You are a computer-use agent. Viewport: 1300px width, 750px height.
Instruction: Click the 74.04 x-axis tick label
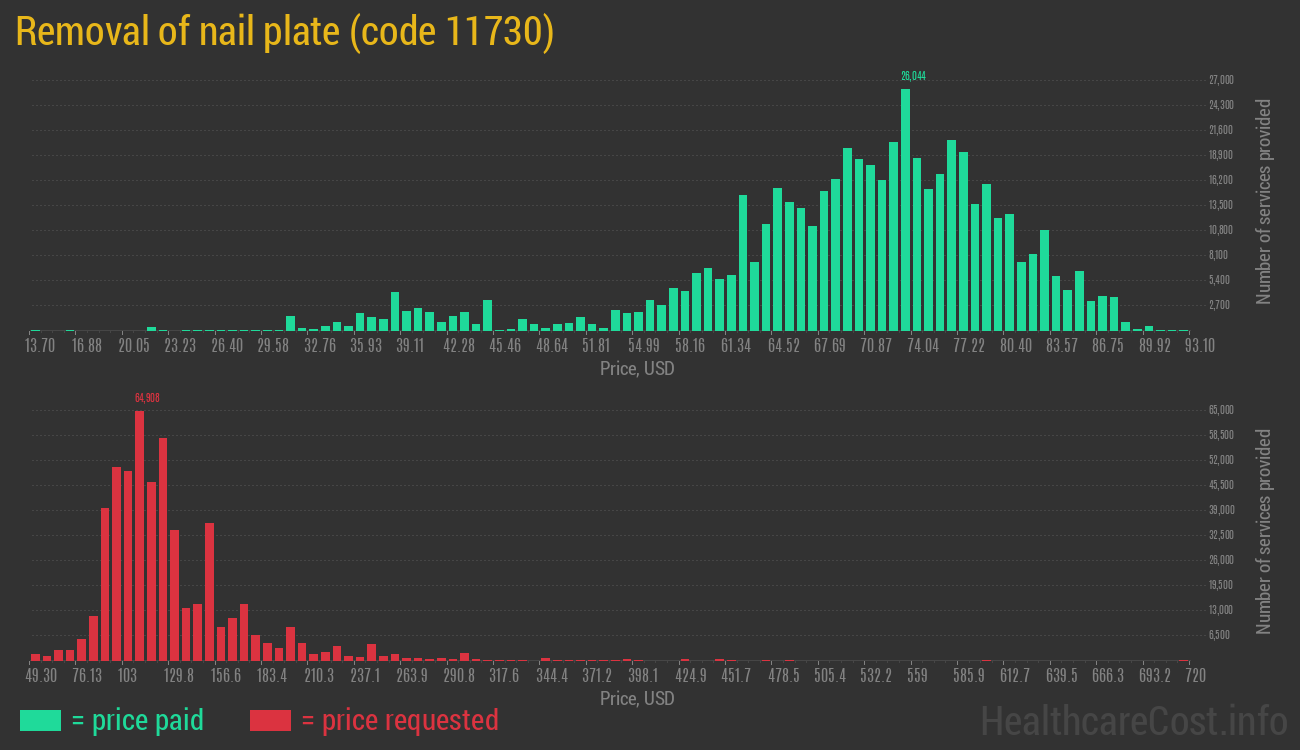922,346
